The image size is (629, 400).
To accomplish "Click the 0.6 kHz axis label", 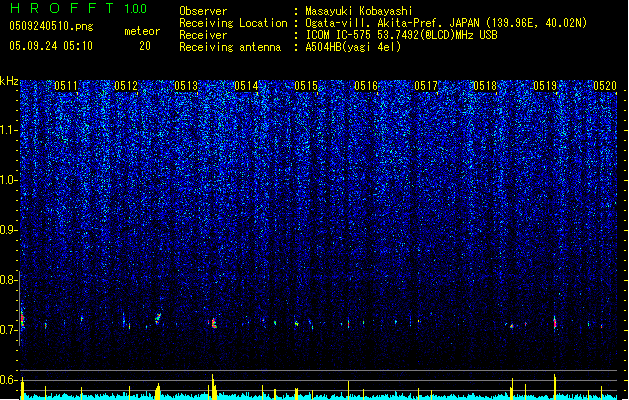I will [8, 380].
